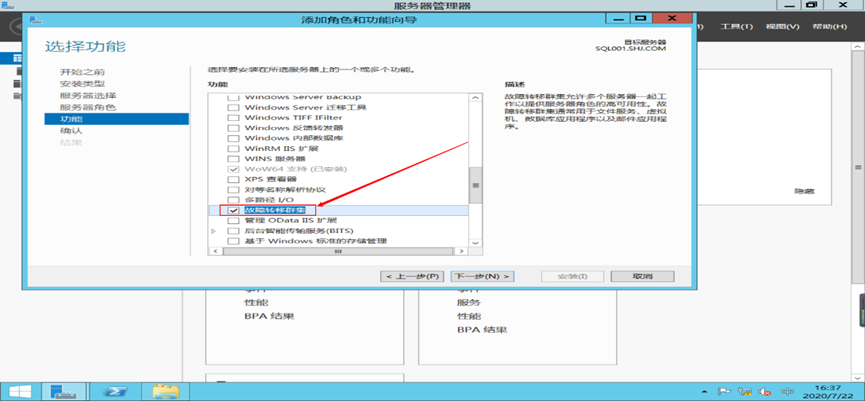The height and width of the screenshot is (401, 865).
Task: Uncheck the 故障转移群集 checkbox
Action: coord(234,210)
